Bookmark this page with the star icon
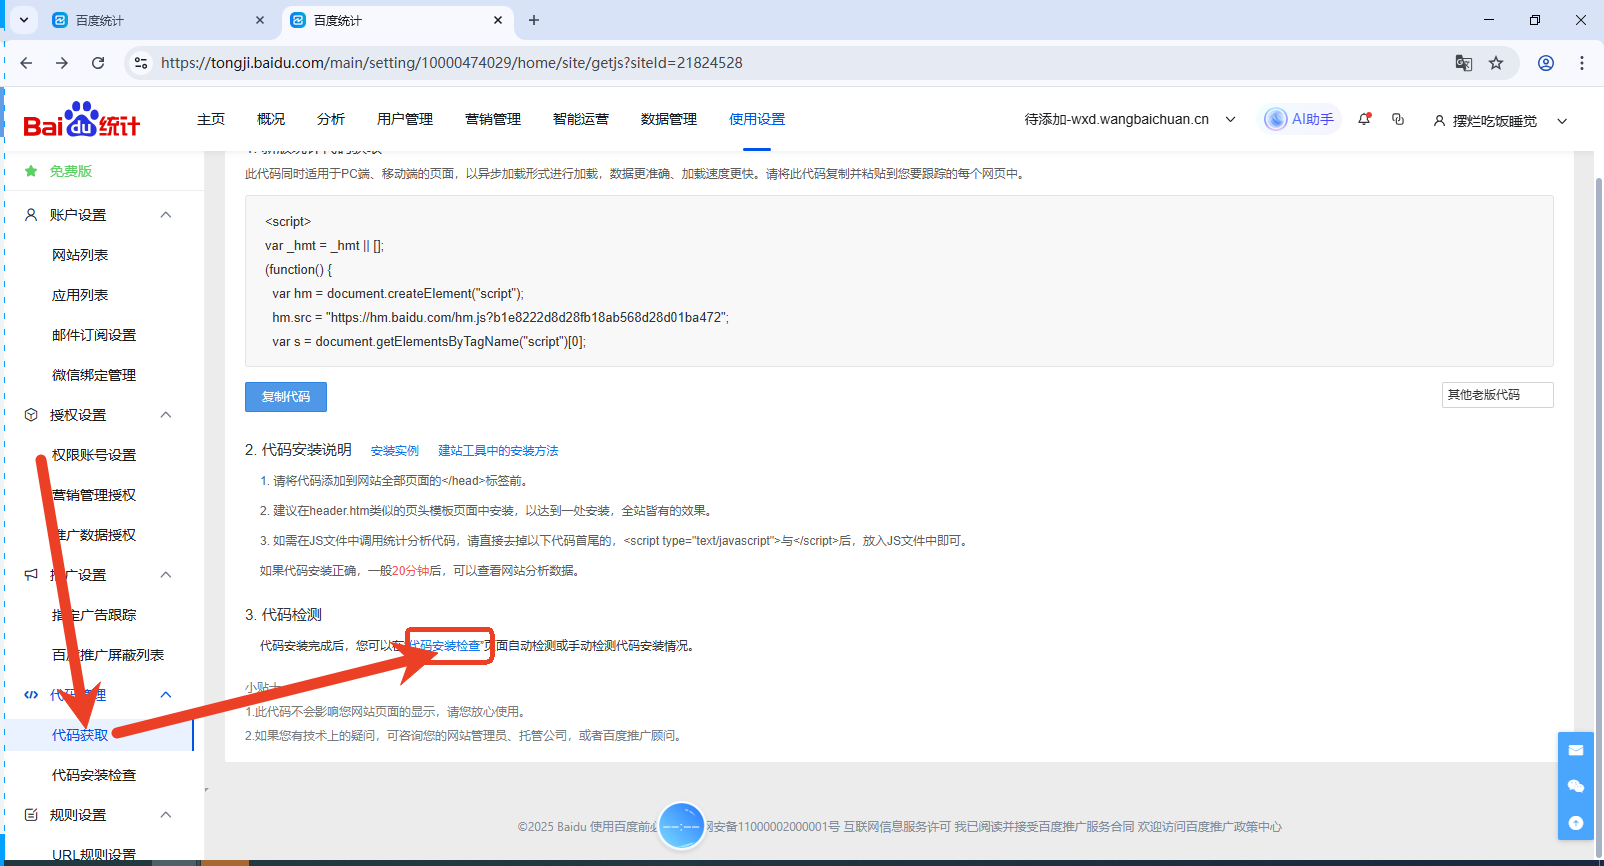 (1496, 63)
